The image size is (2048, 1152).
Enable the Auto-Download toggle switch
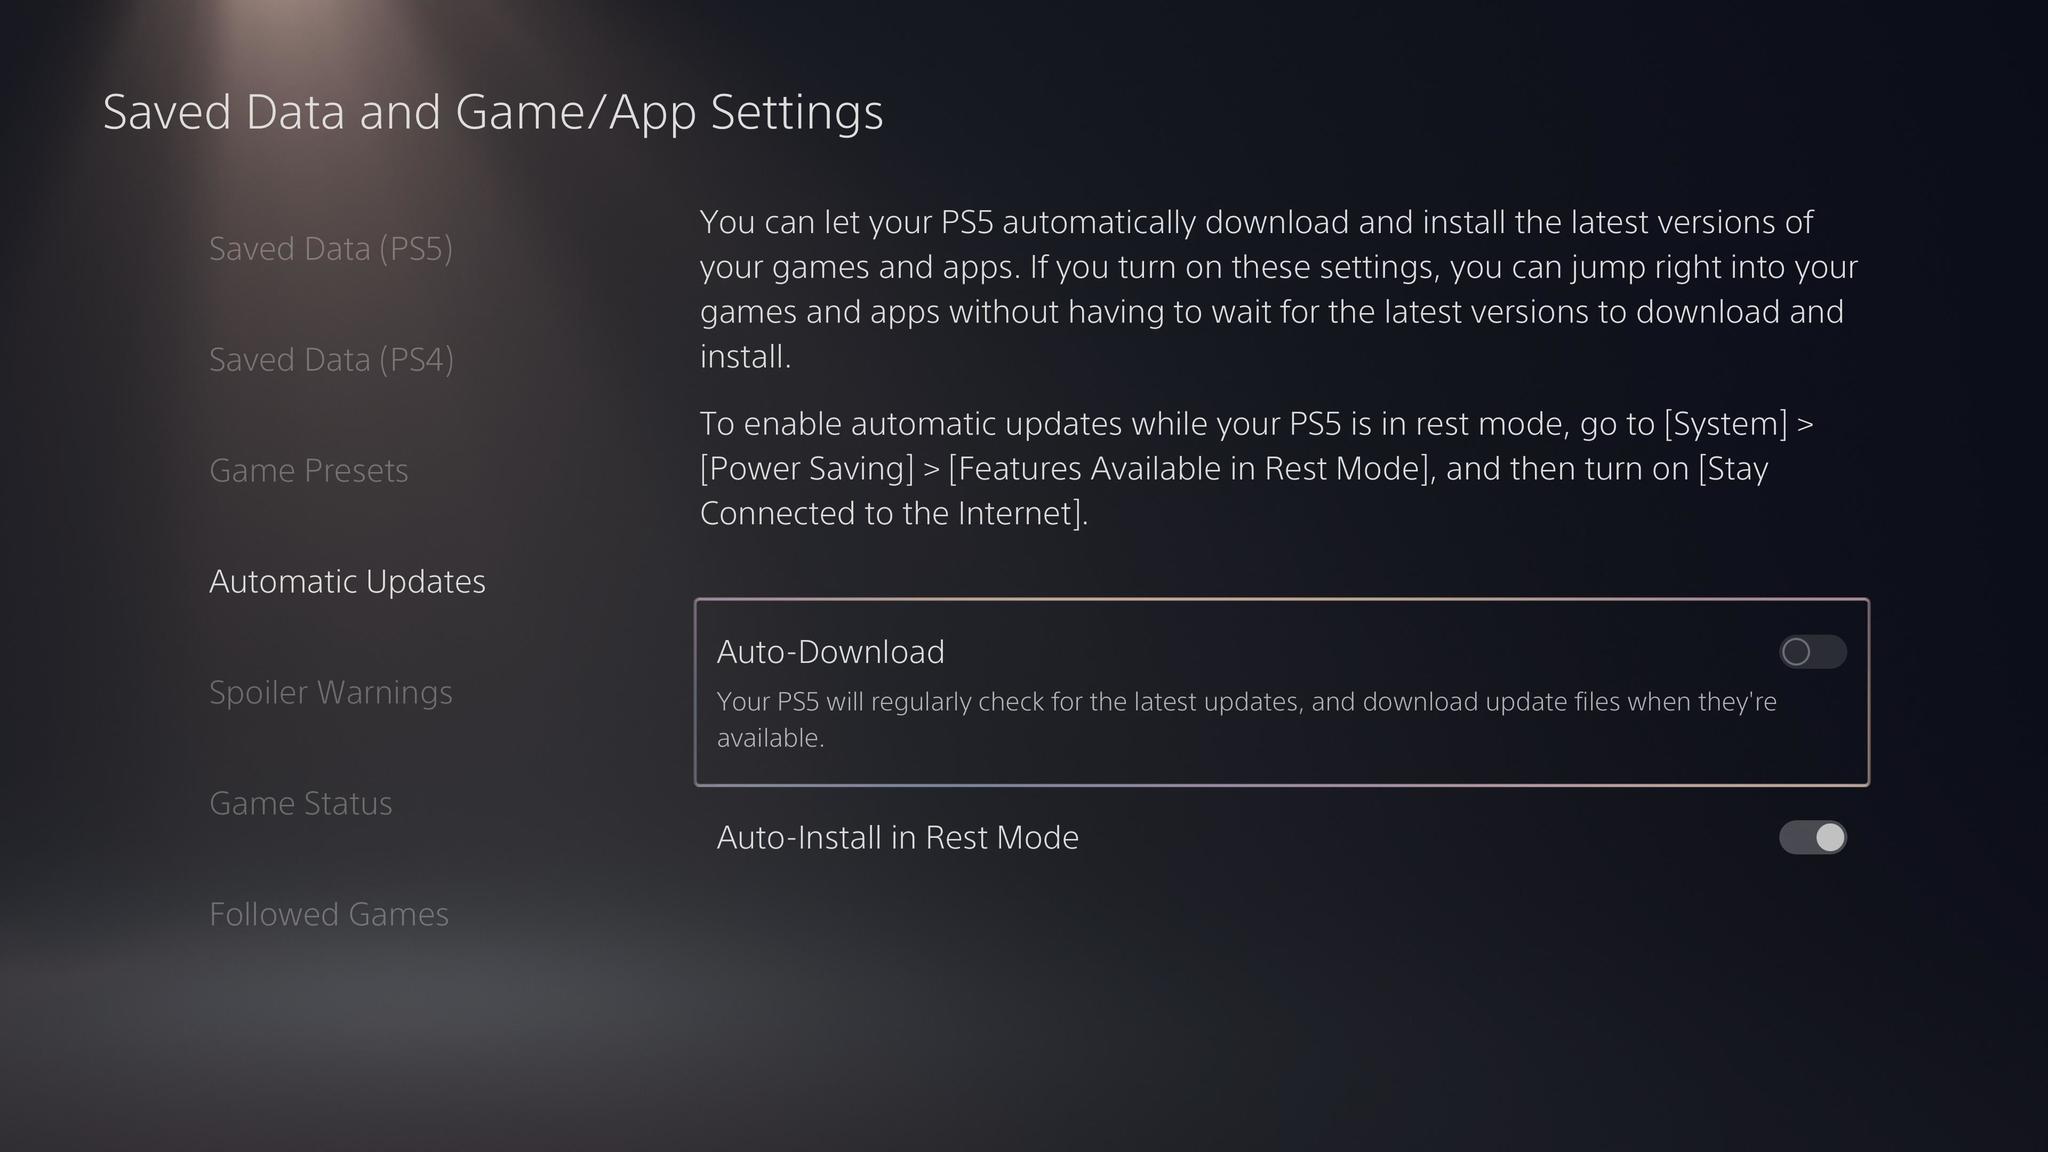tap(1812, 652)
